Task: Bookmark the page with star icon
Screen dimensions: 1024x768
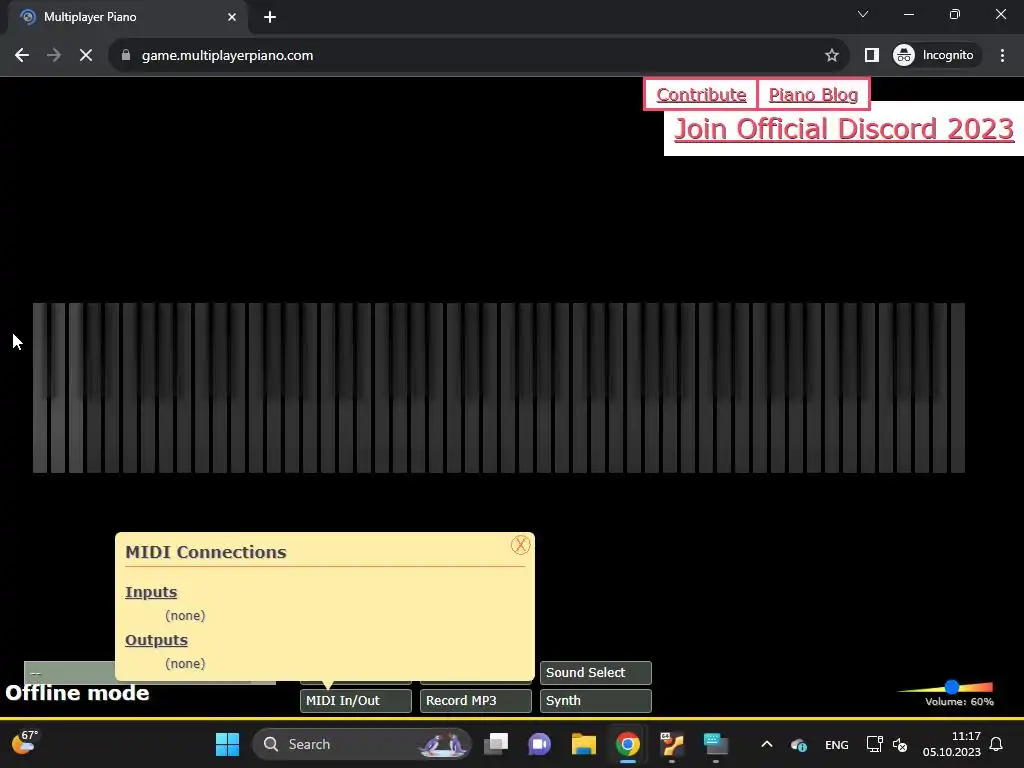Action: 831,56
